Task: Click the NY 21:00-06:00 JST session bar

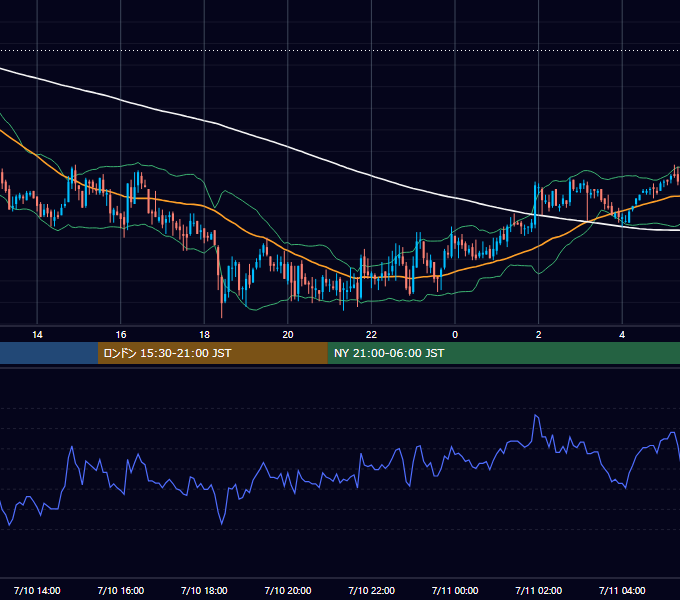Action: pyautogui.click(x=503, y=353)
